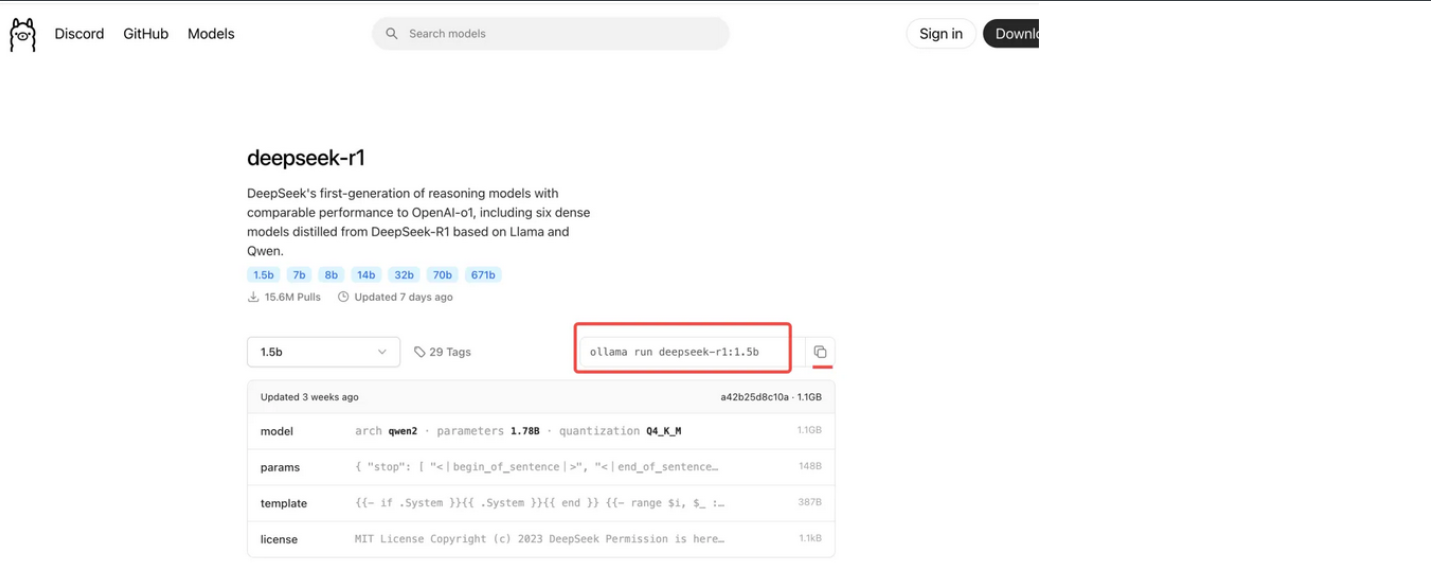Open the license file row
Viewport: 1431px width, 568px height.
click(x=541, y=539)
